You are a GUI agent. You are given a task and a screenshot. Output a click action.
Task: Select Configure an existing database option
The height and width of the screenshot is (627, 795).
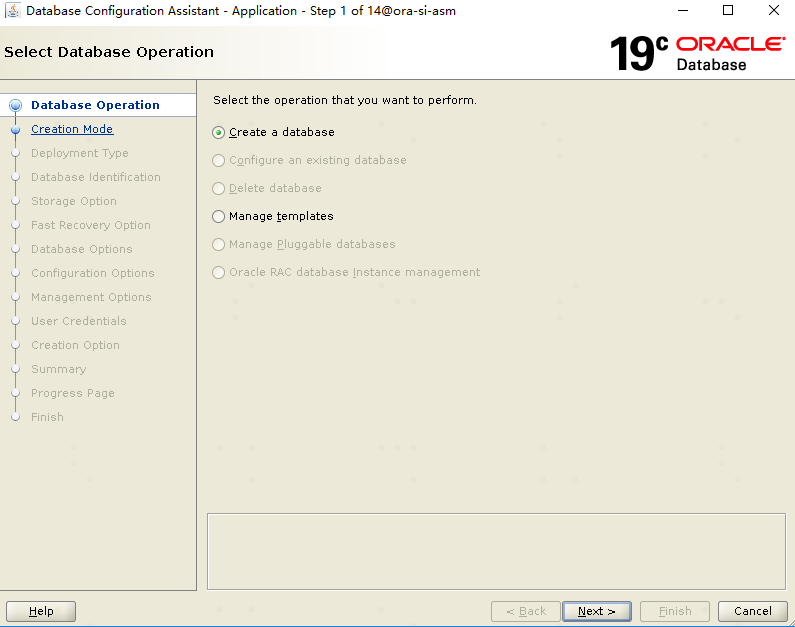pos(309,160)
